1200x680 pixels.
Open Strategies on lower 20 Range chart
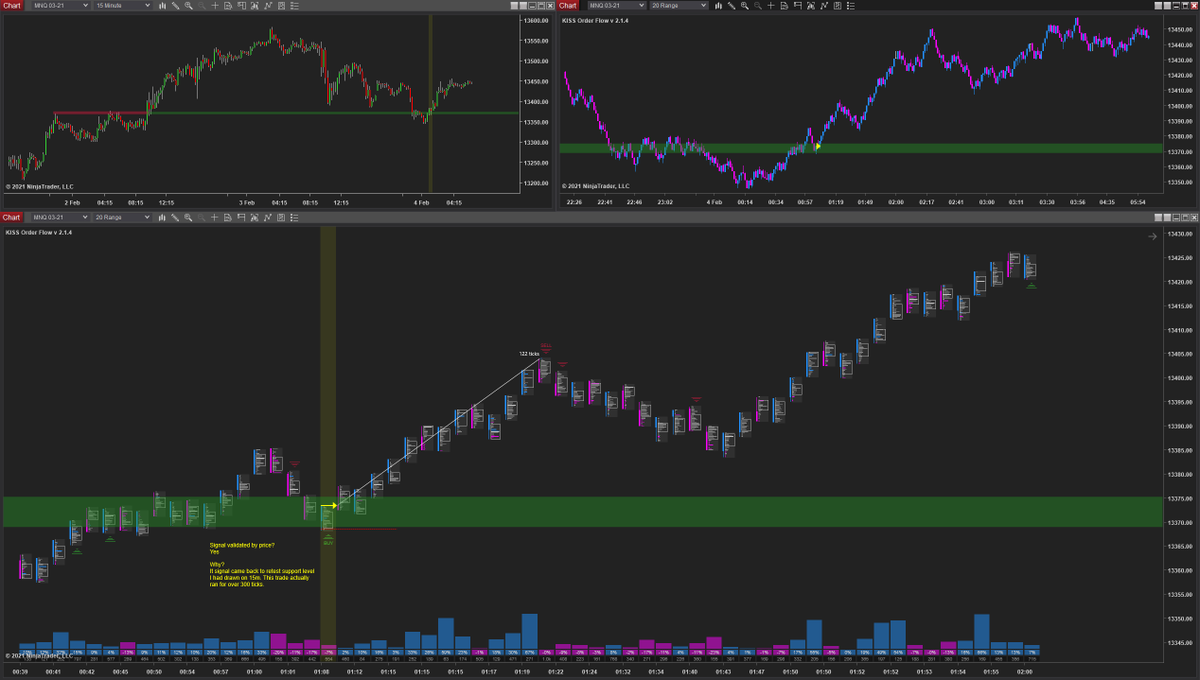(281, 217)
